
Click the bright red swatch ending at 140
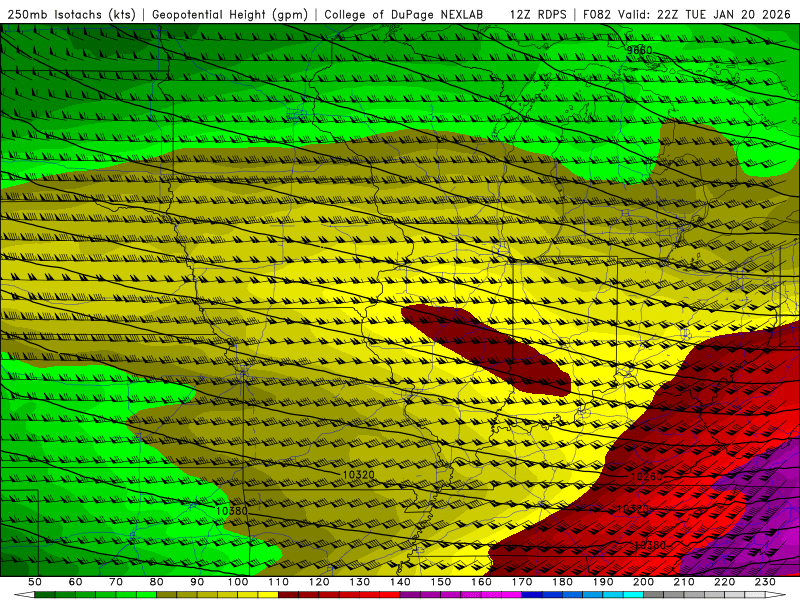[390, 595]
